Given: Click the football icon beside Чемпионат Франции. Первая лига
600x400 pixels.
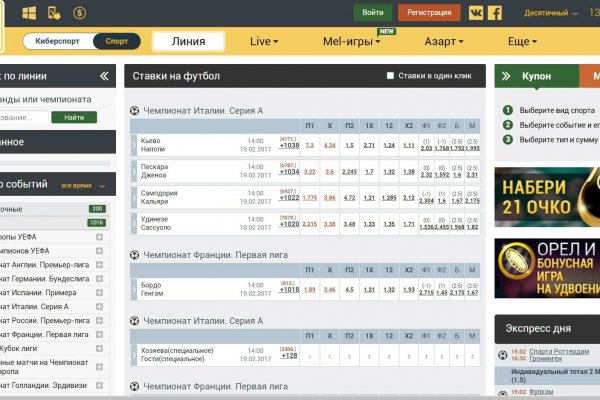Looking at the screenshot, I should coord(135,255).
